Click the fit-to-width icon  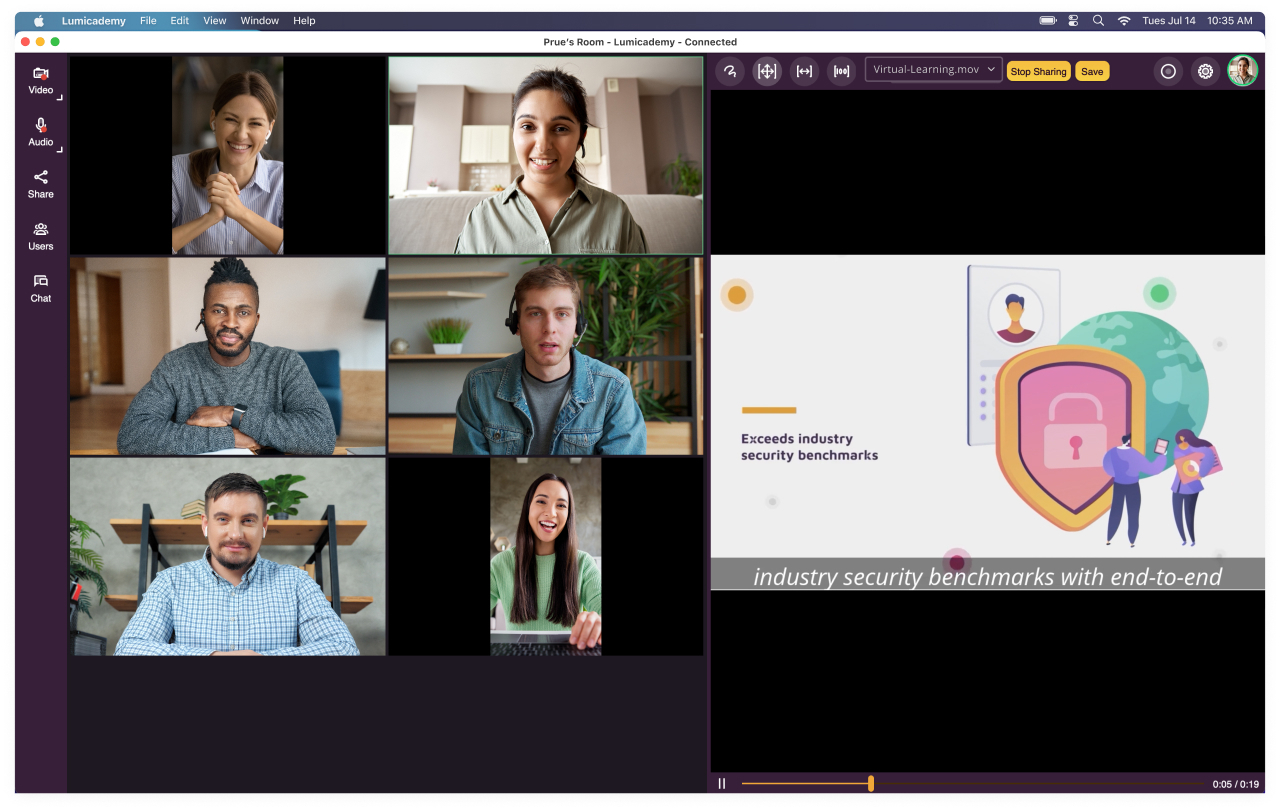click(804, 71)
